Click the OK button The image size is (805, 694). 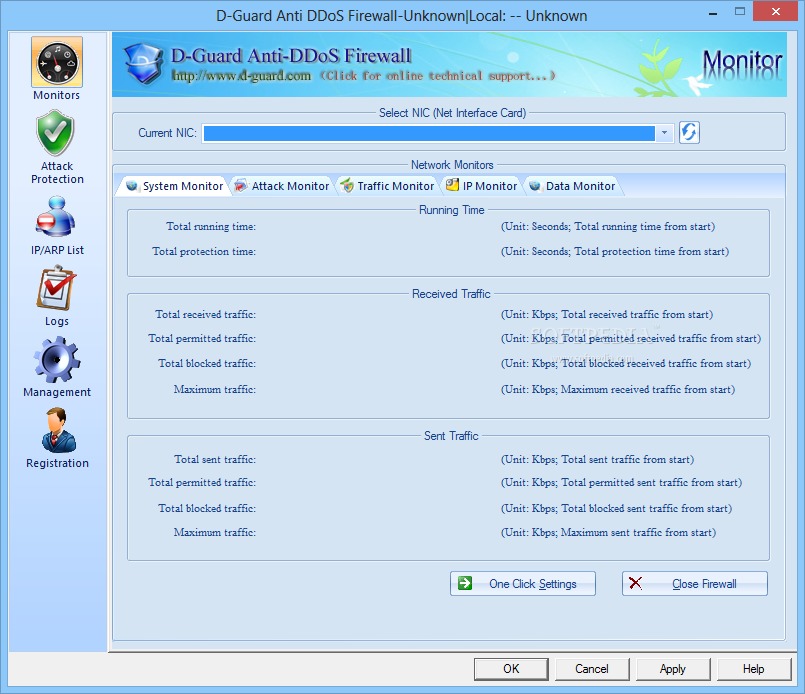(511, 669)
